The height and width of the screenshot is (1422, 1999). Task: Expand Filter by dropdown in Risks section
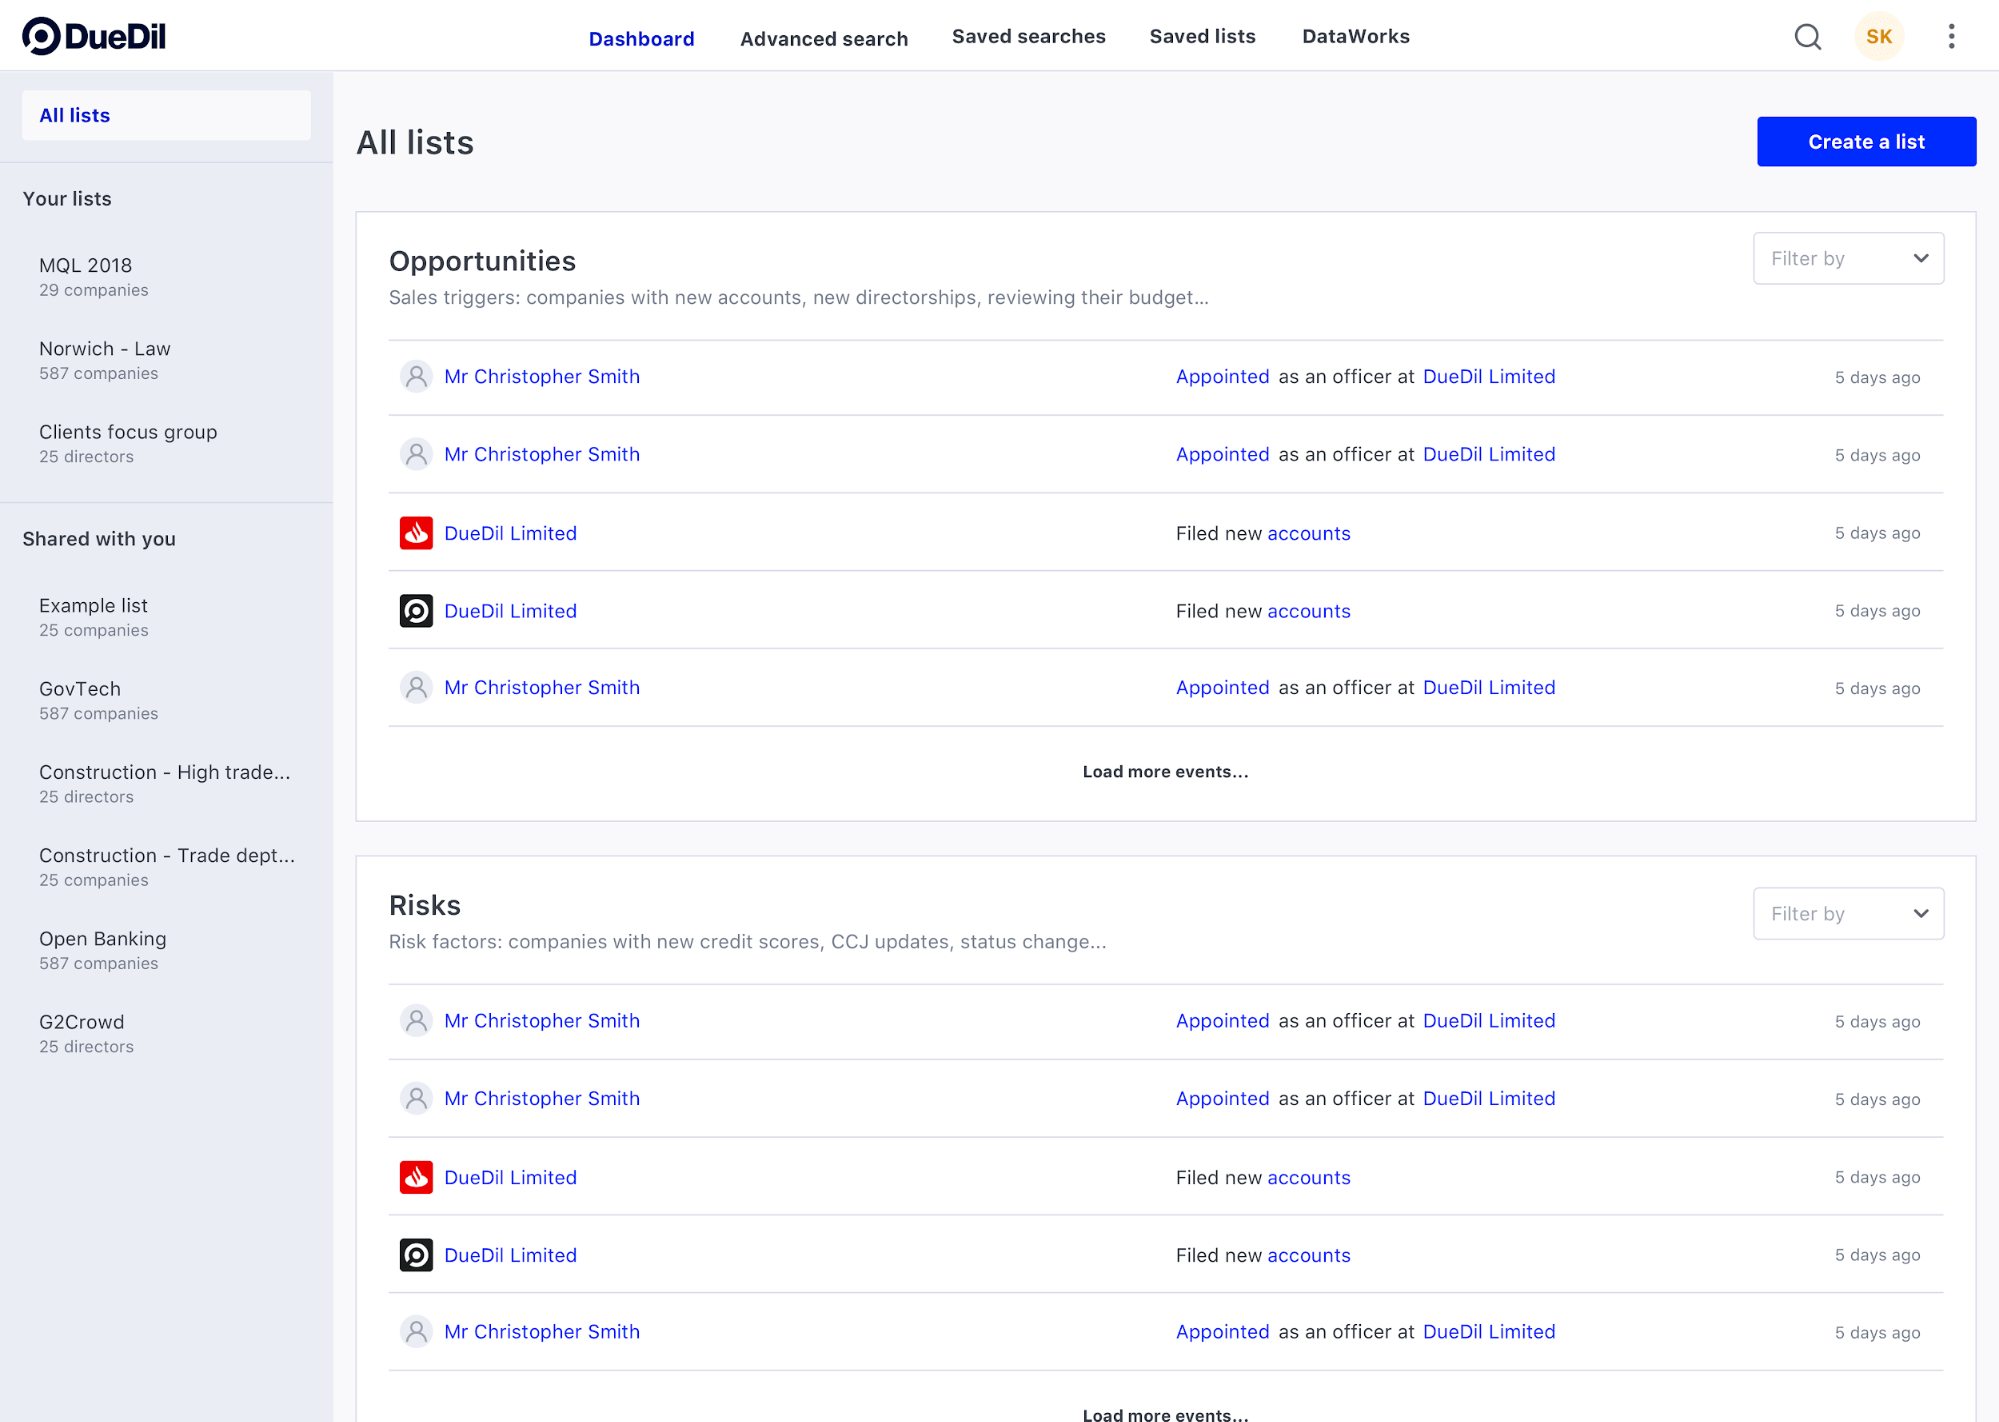click(1847, 914)
